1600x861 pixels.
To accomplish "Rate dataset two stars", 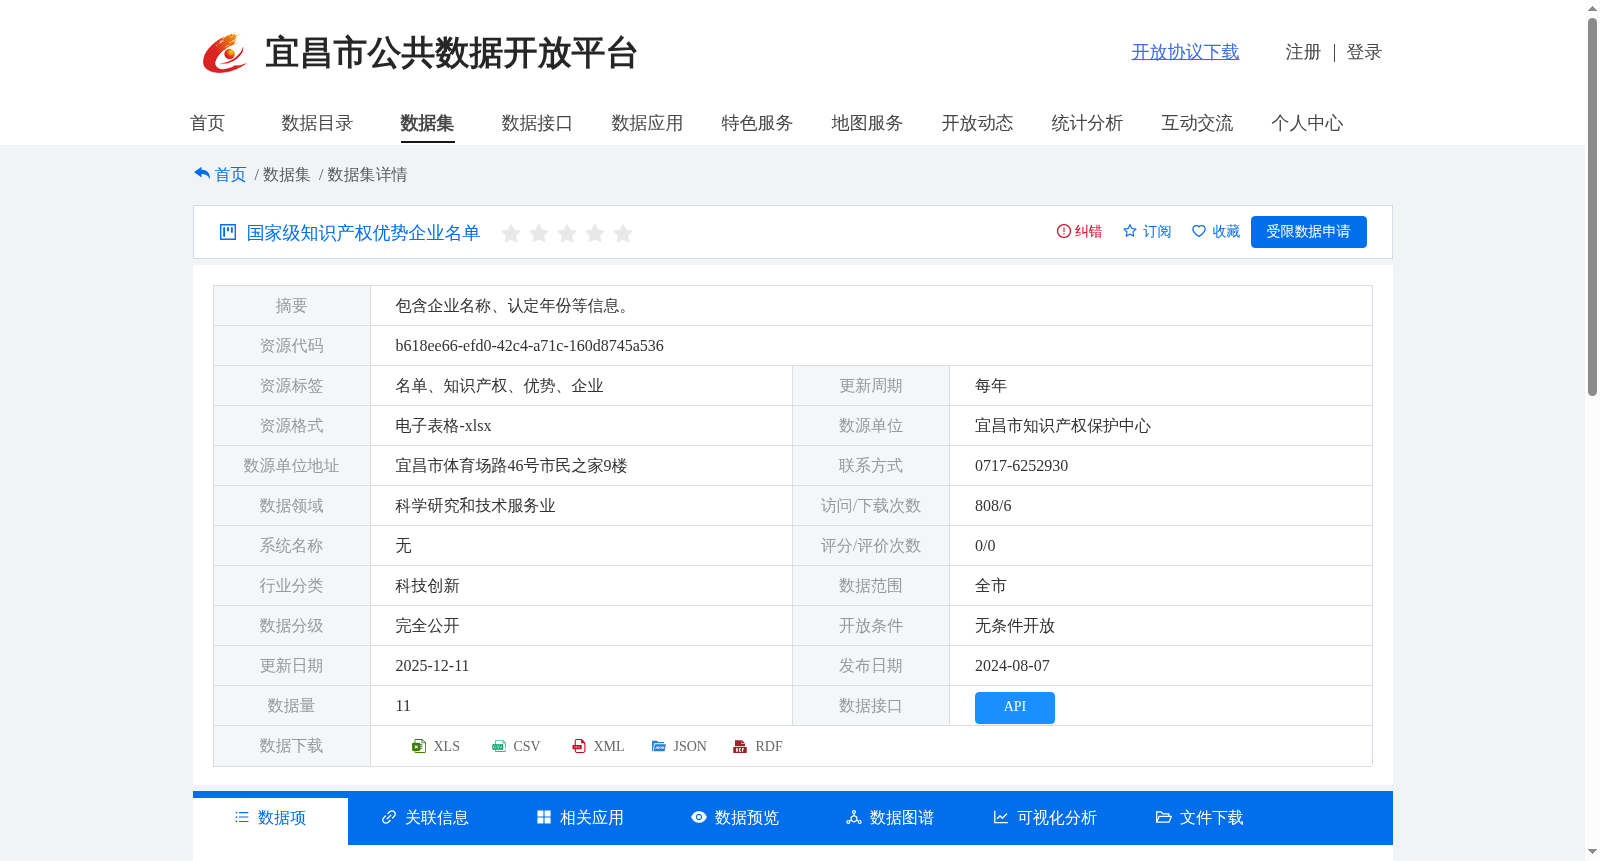I will [x=539, y=233].
